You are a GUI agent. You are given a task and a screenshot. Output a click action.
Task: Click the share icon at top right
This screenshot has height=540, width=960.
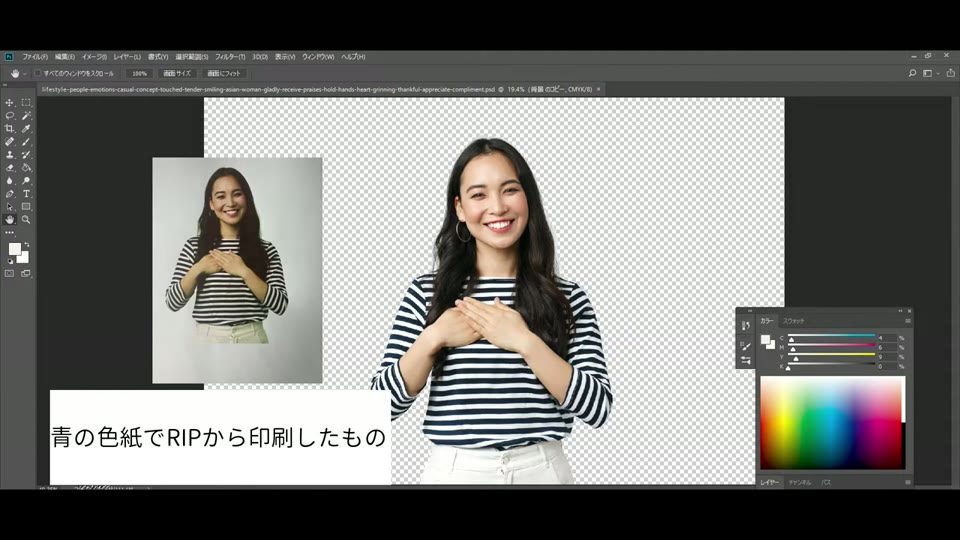[951, 73]
